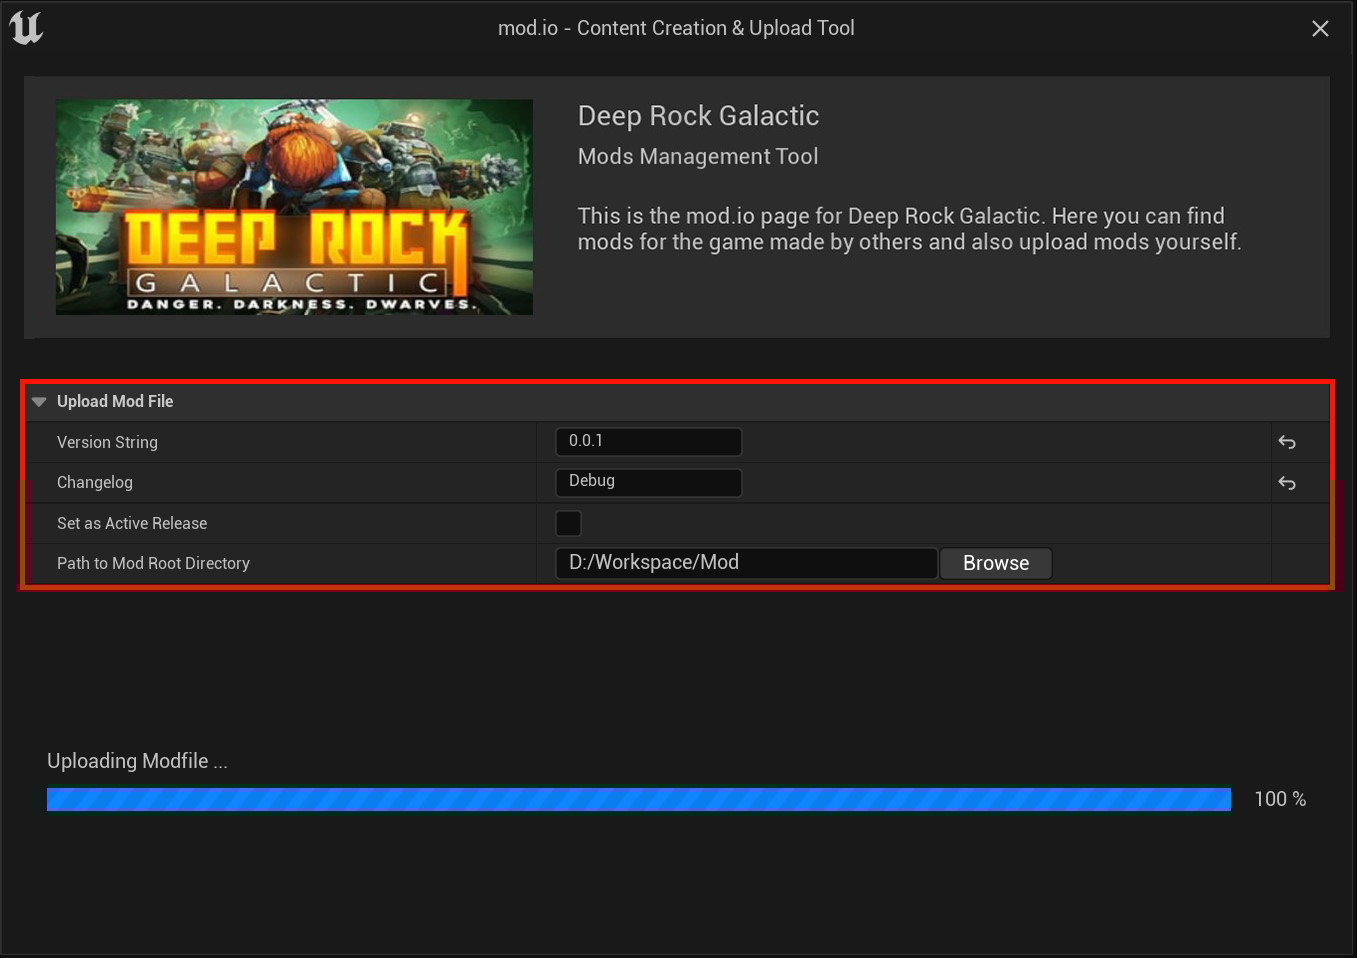The image size is (1357, 958).
Task: Collapse the Upload Mod File section
Action: tap(39, 402)
